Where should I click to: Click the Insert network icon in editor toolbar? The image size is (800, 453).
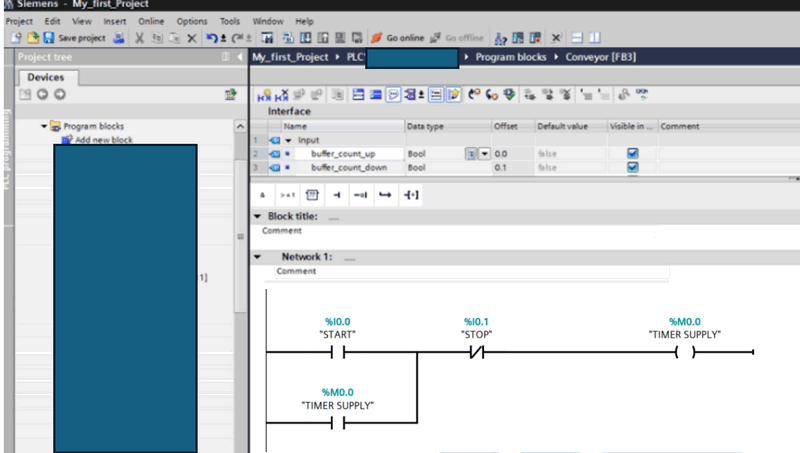264,94
